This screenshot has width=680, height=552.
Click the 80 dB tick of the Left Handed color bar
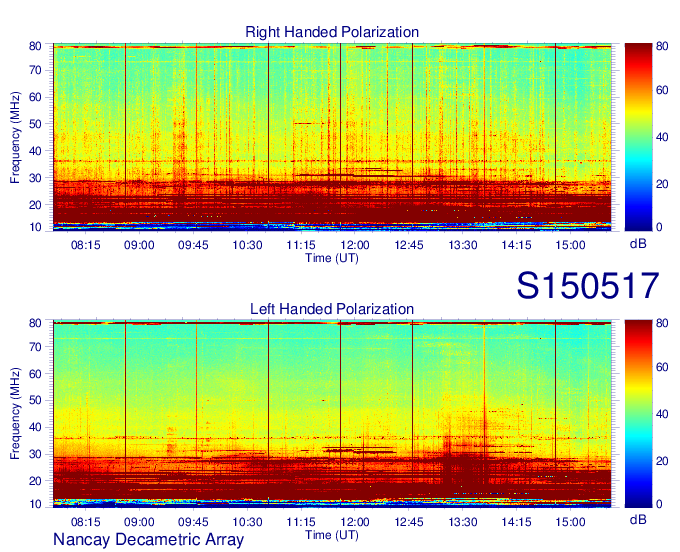tap(662, 323)
